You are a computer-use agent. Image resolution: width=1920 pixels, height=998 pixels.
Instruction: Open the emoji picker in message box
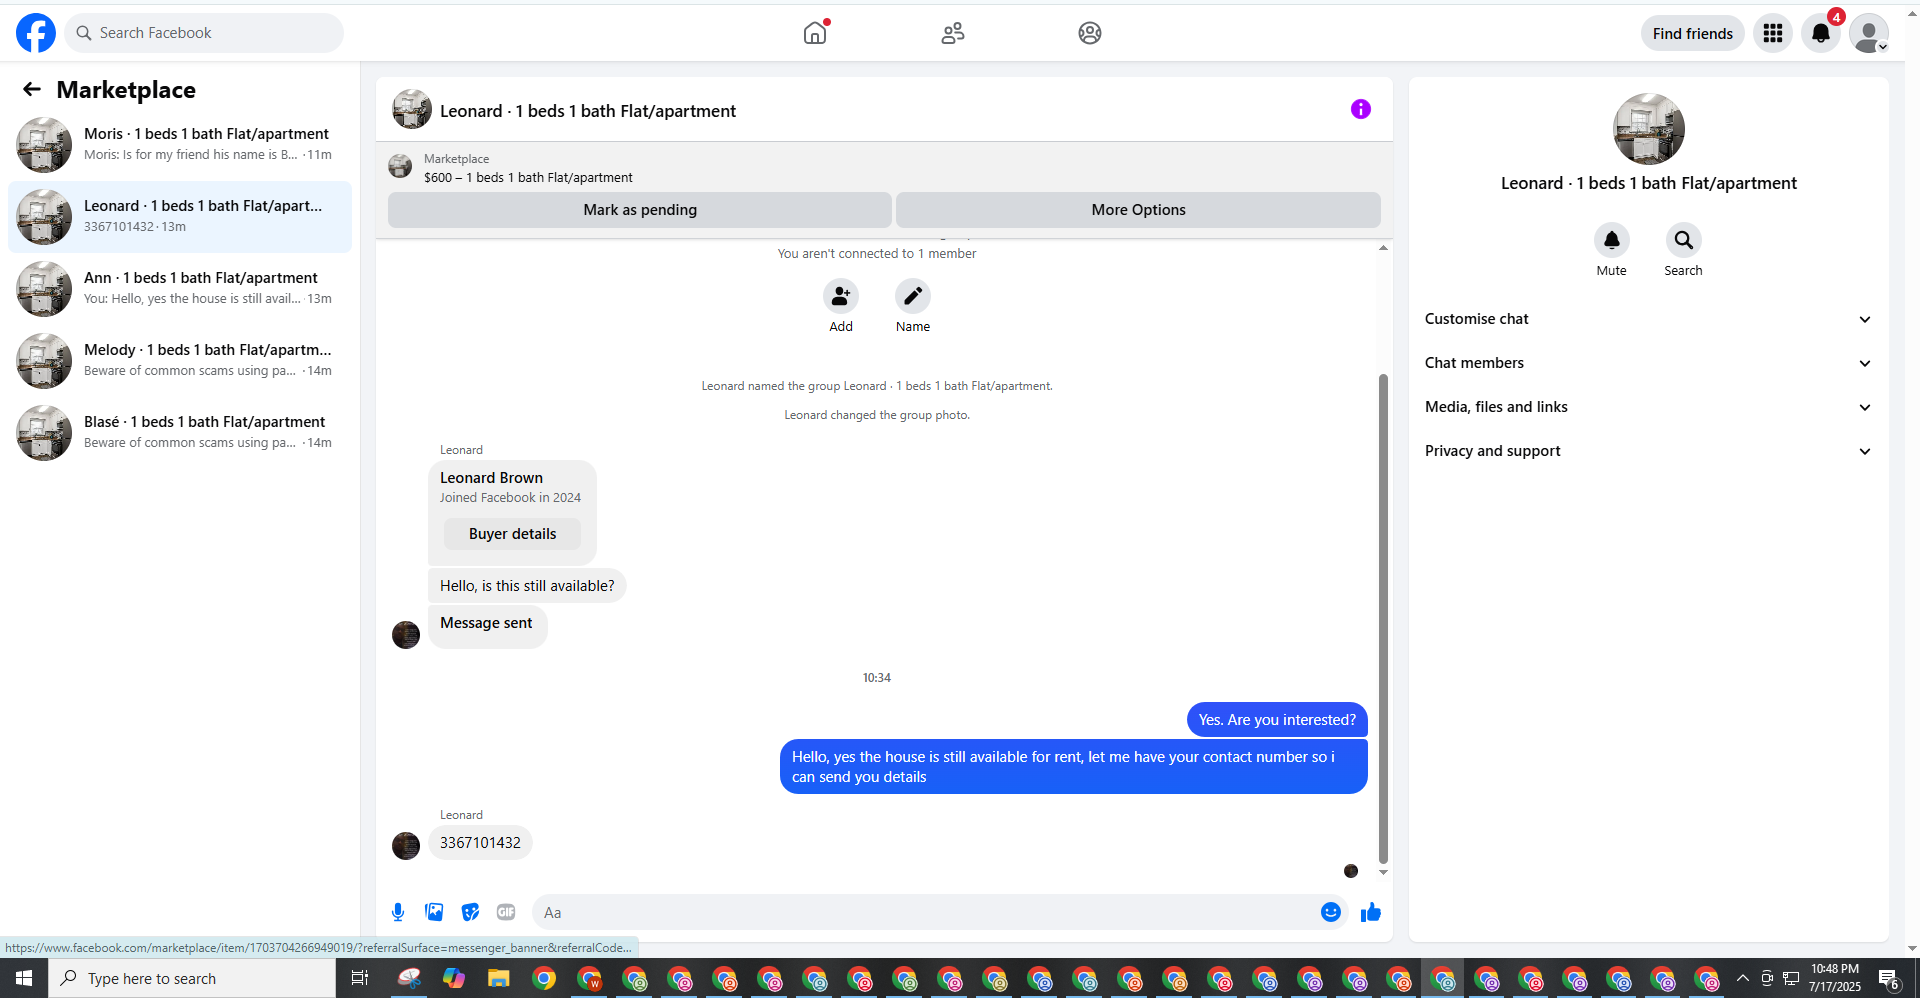point(1331,912)
